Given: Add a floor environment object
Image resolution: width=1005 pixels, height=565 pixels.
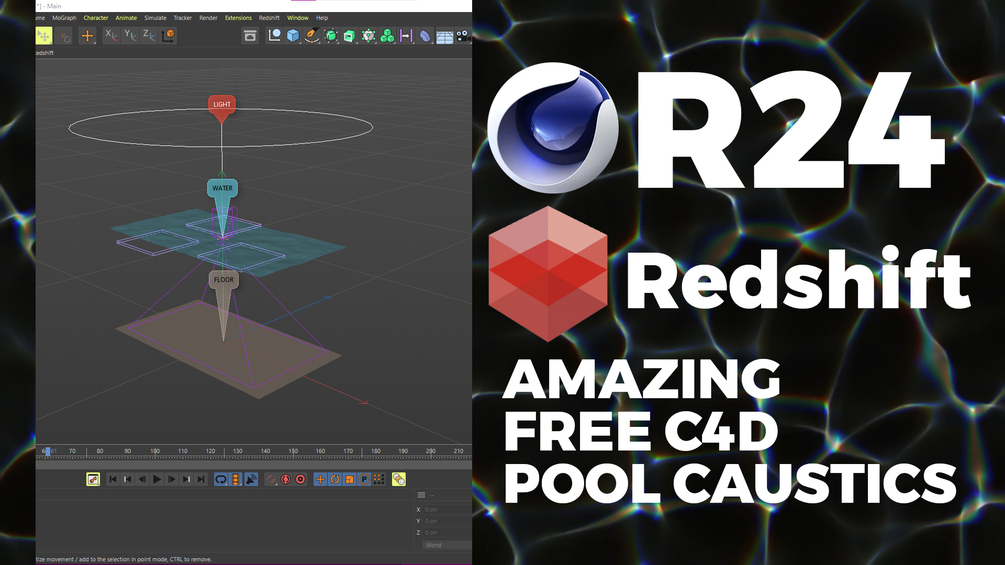Looking at the screenshot, I should 444,35.
